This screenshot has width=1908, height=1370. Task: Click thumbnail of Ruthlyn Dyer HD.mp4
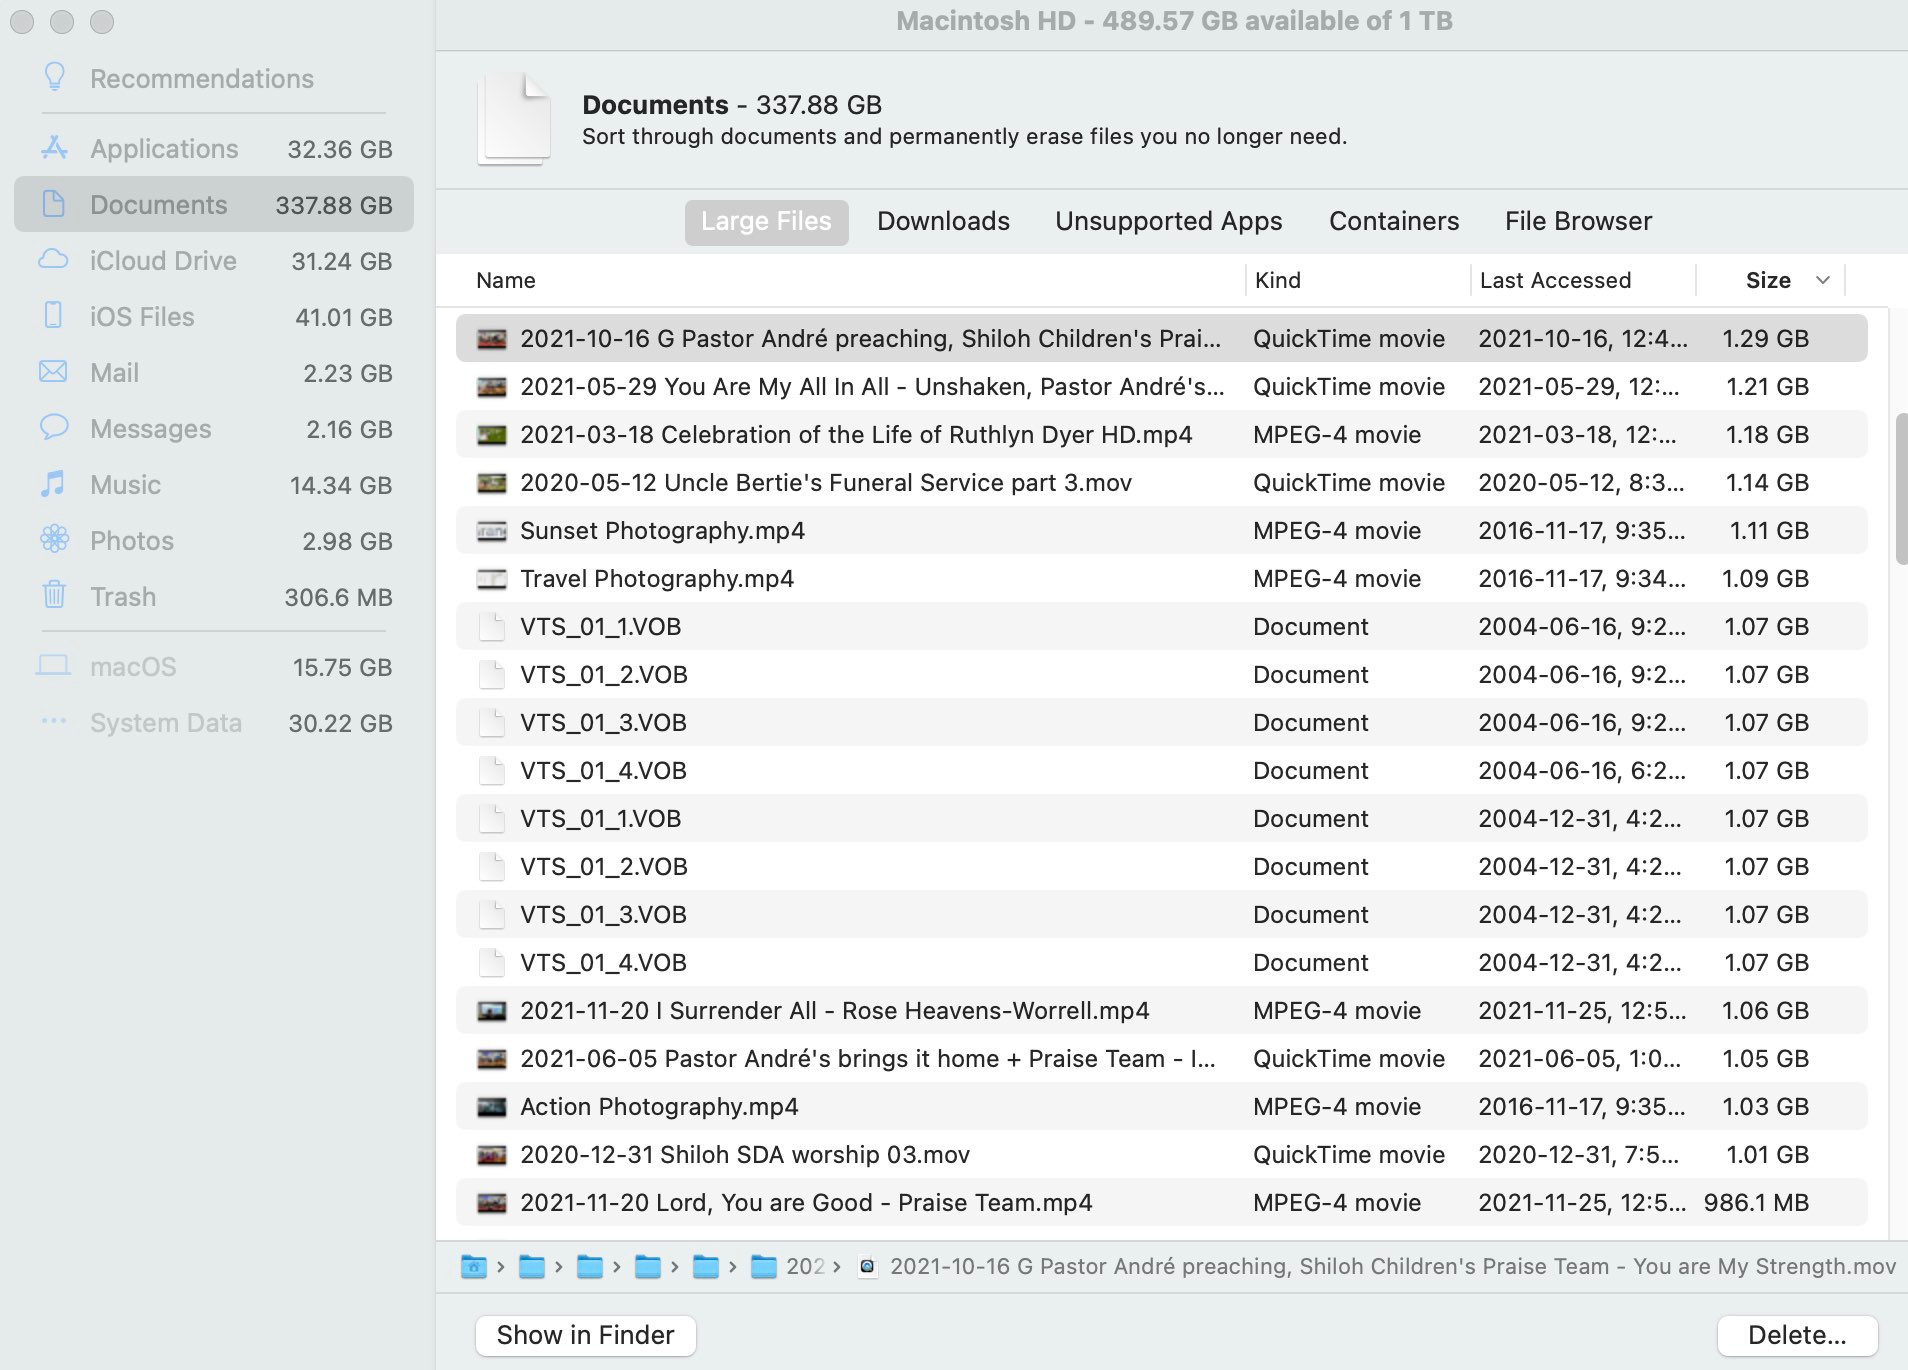[491, 435]
